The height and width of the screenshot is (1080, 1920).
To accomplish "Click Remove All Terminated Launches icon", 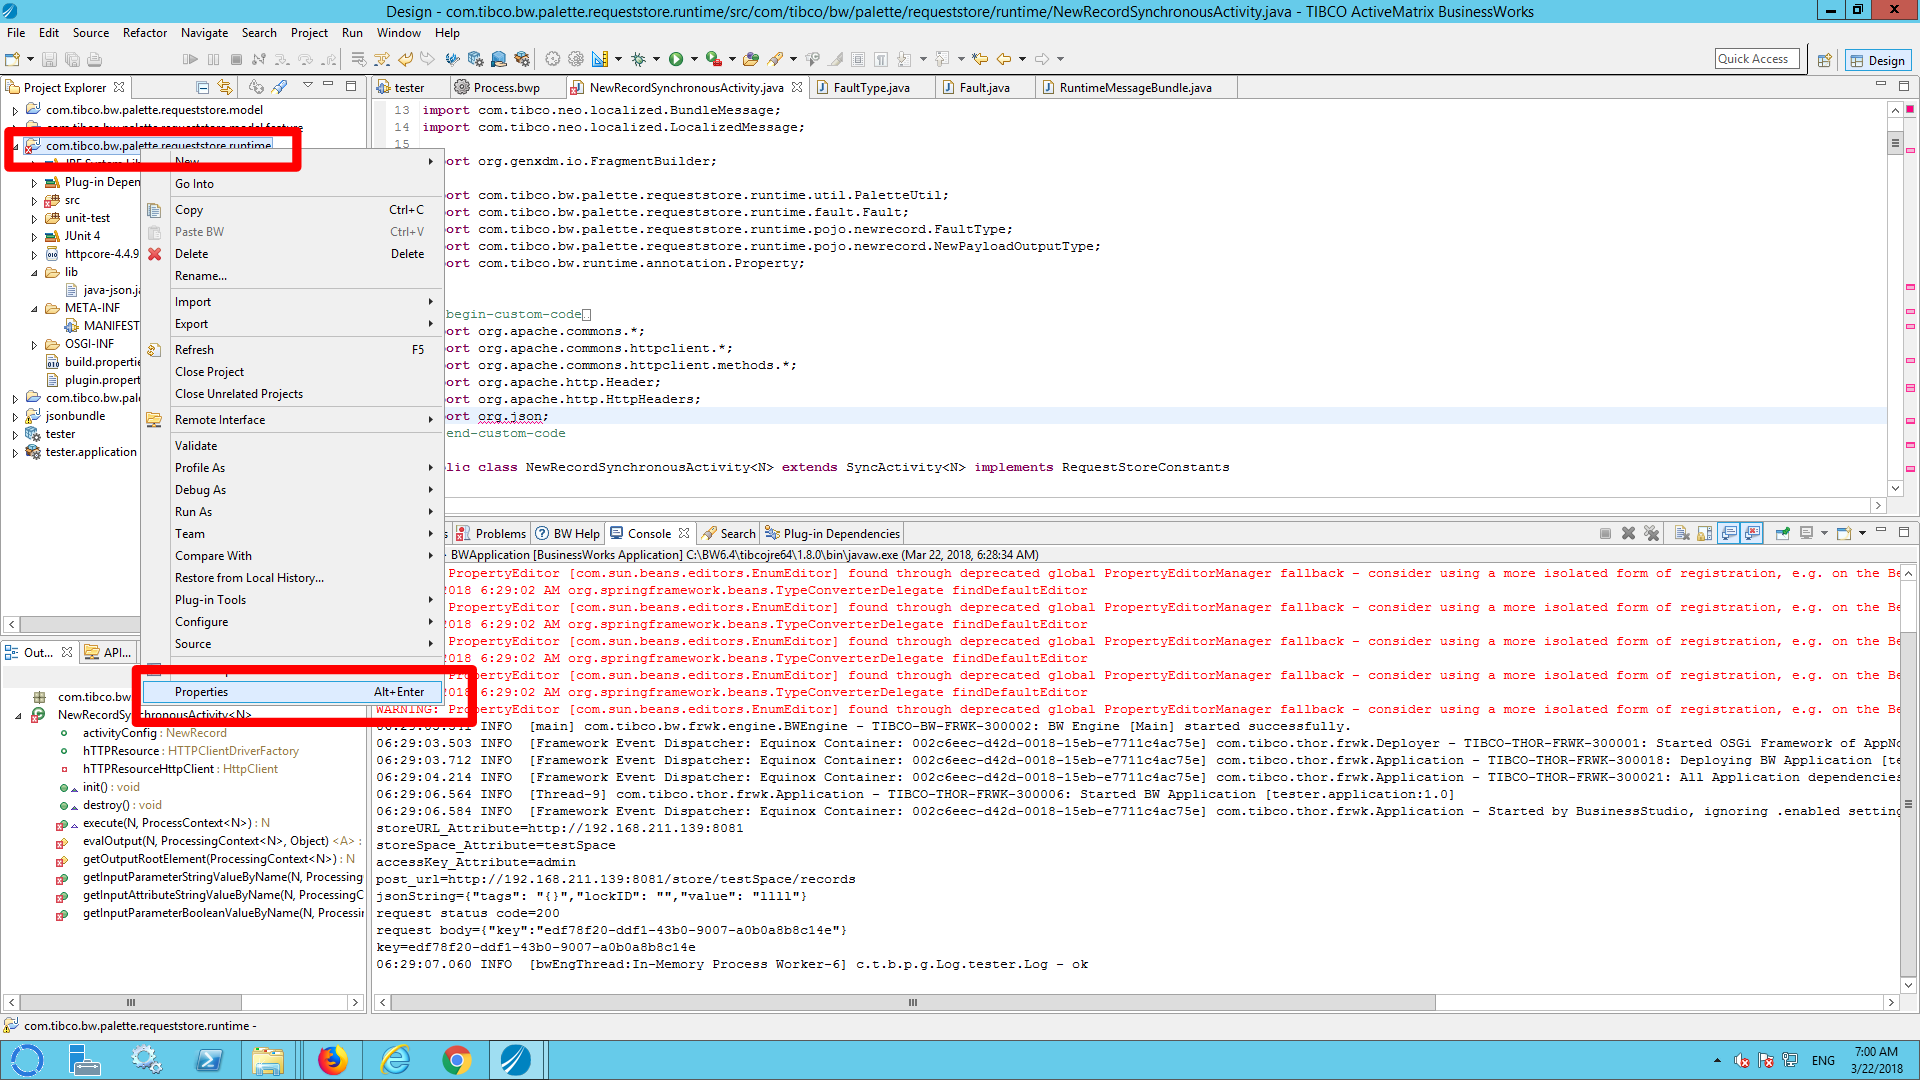I will coord(1651,533).
